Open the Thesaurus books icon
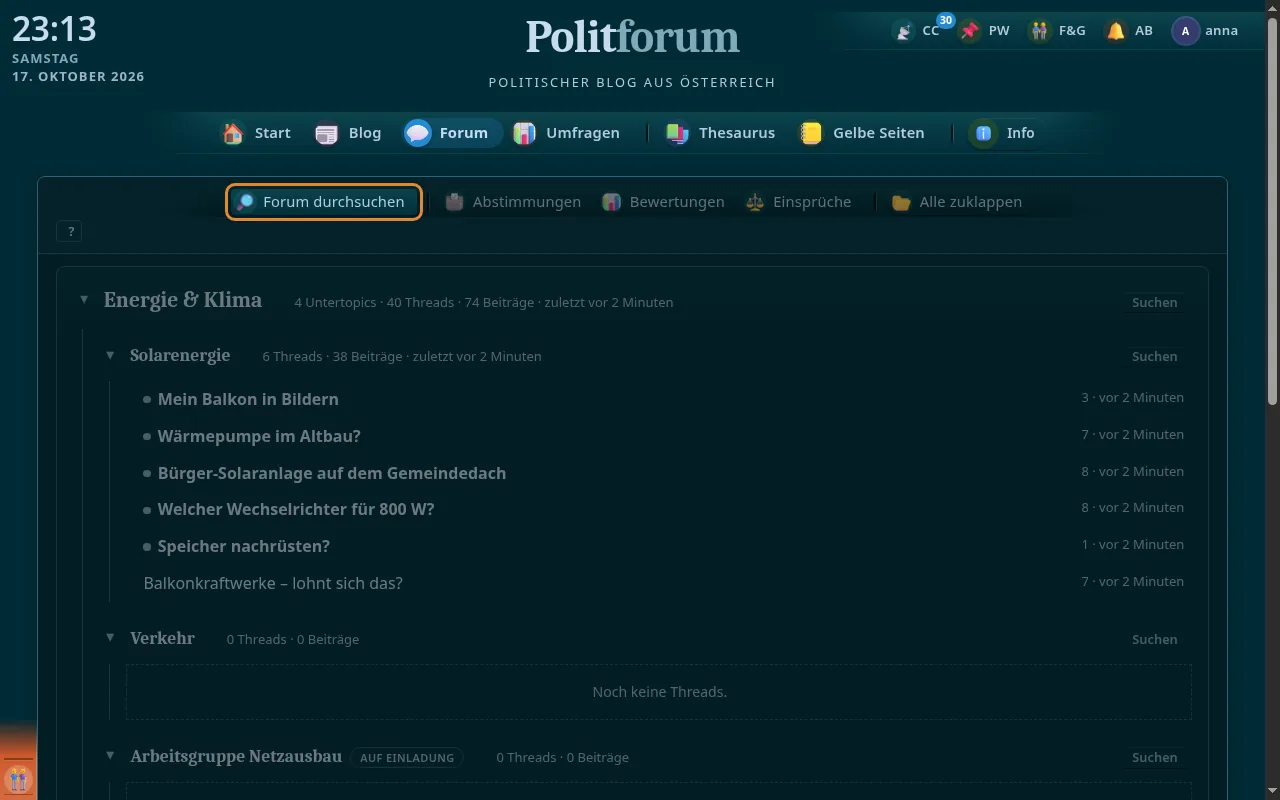Viewport: 1280px width, 800px height. coord(677,133)
